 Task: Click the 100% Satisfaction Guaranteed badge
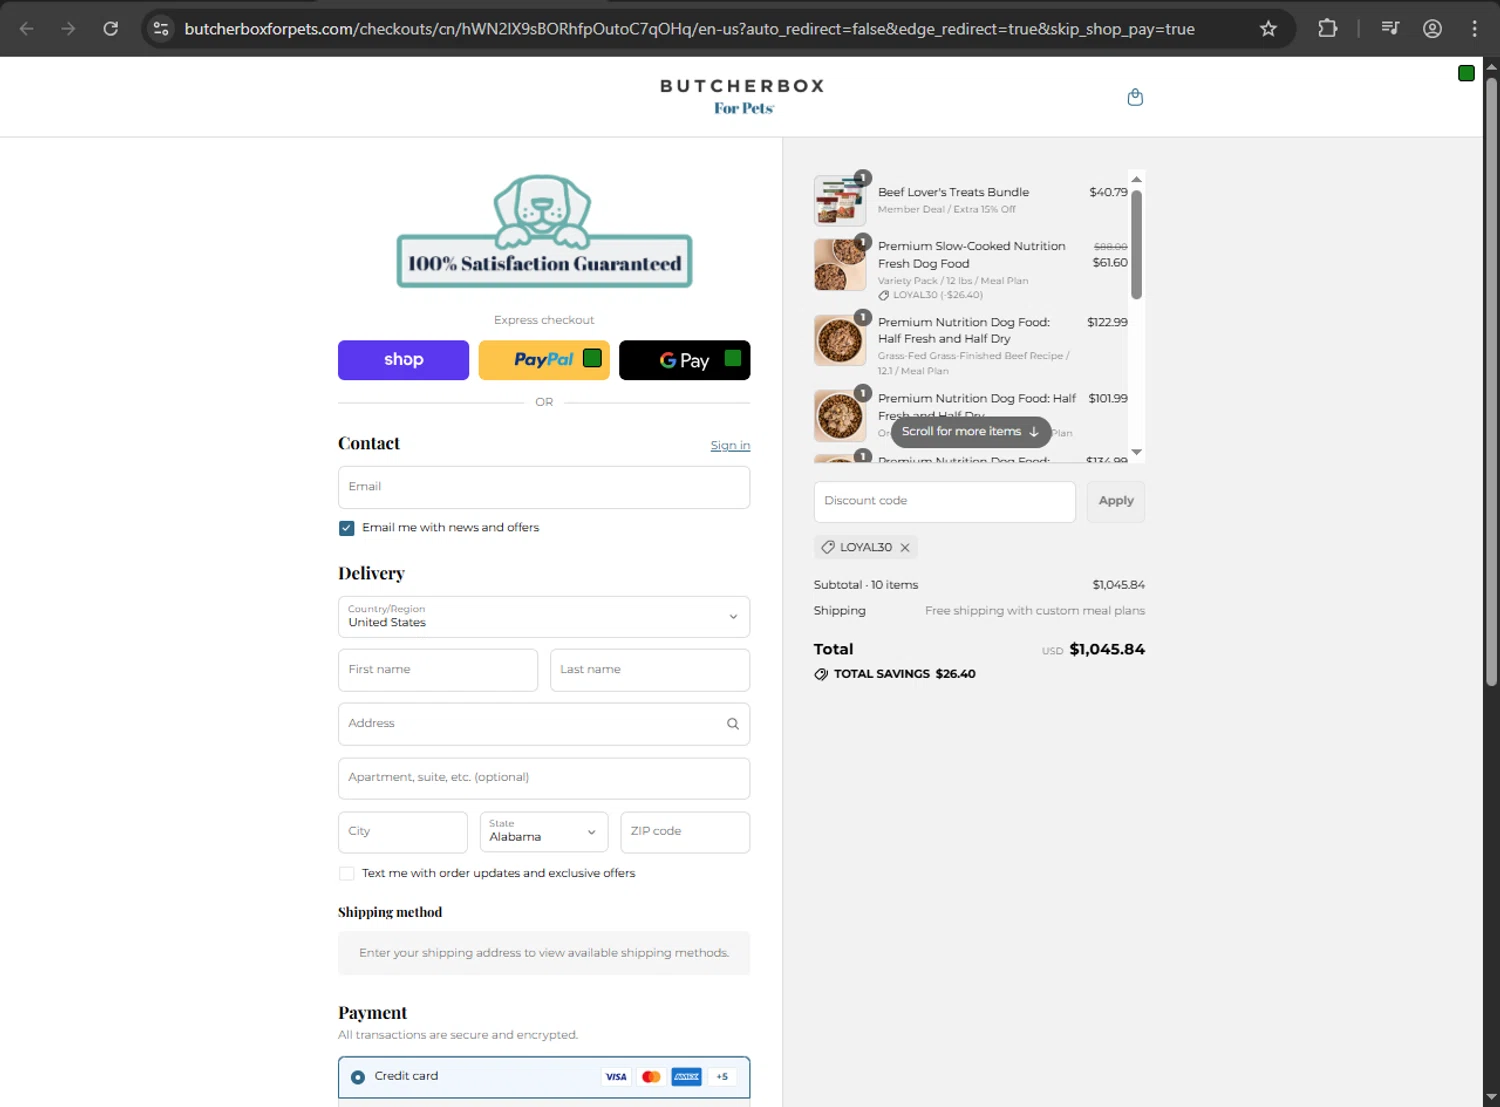[x=544, y=232]
